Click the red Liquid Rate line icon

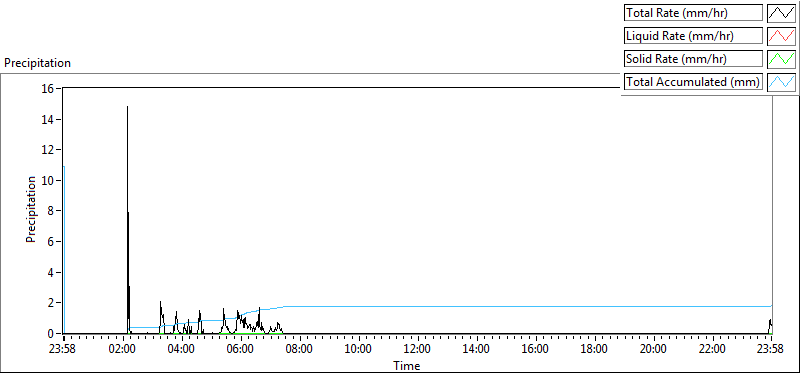[782, 36]
